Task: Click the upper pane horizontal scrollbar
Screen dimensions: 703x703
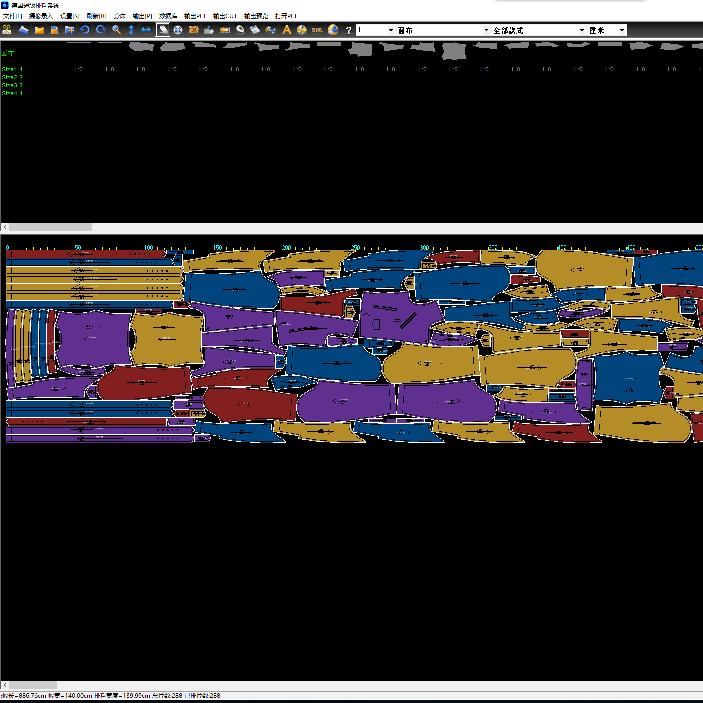Action: pos(50,227)
